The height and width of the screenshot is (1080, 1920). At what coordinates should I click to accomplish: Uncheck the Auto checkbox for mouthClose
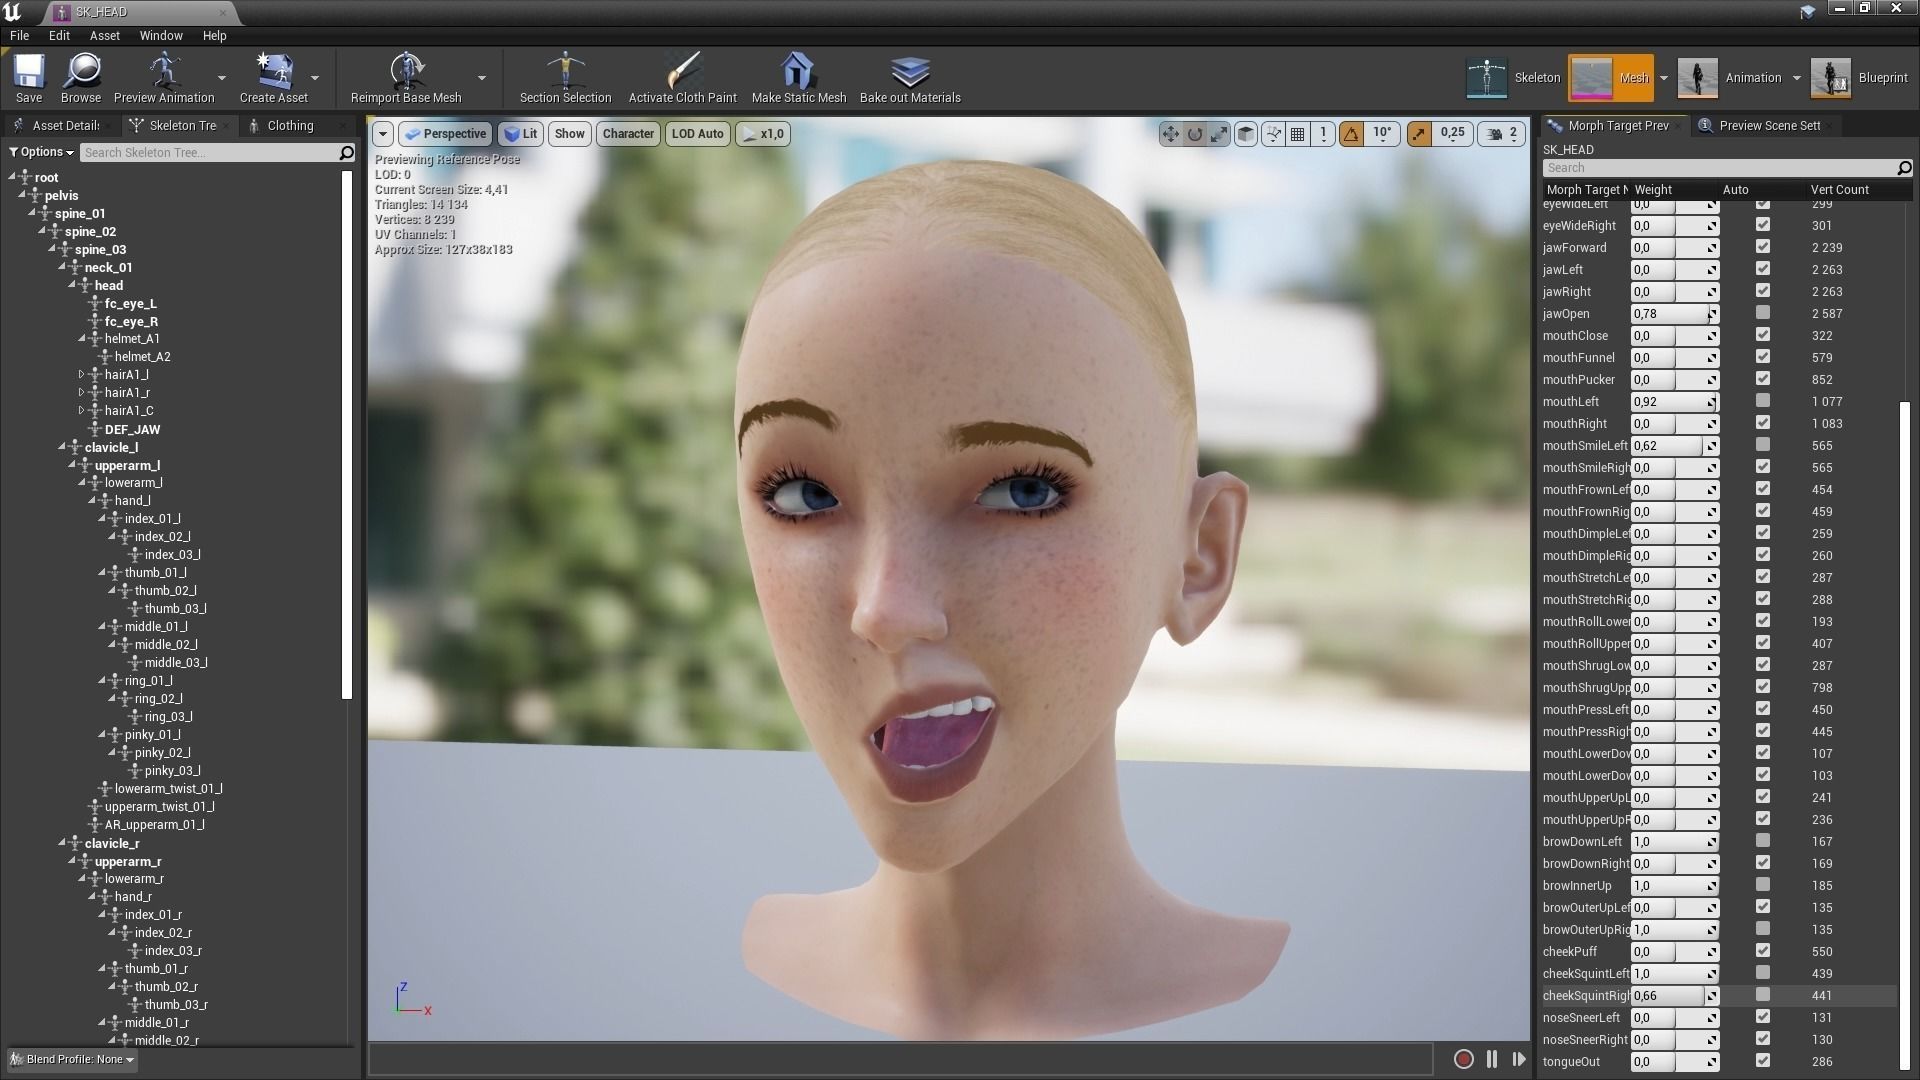[x=1762, y=335]
